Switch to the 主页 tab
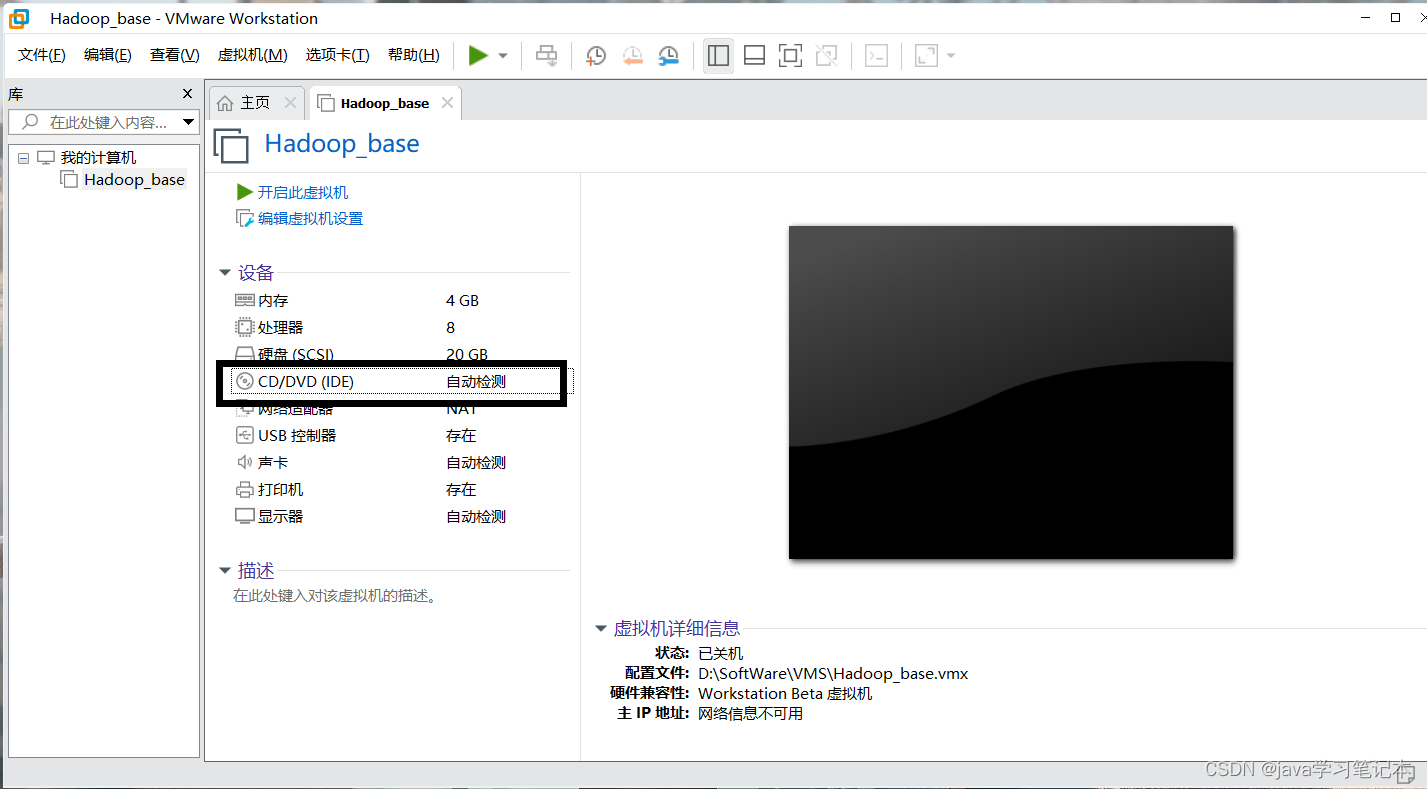The image size is (1427, 789). tap(255, 103)
